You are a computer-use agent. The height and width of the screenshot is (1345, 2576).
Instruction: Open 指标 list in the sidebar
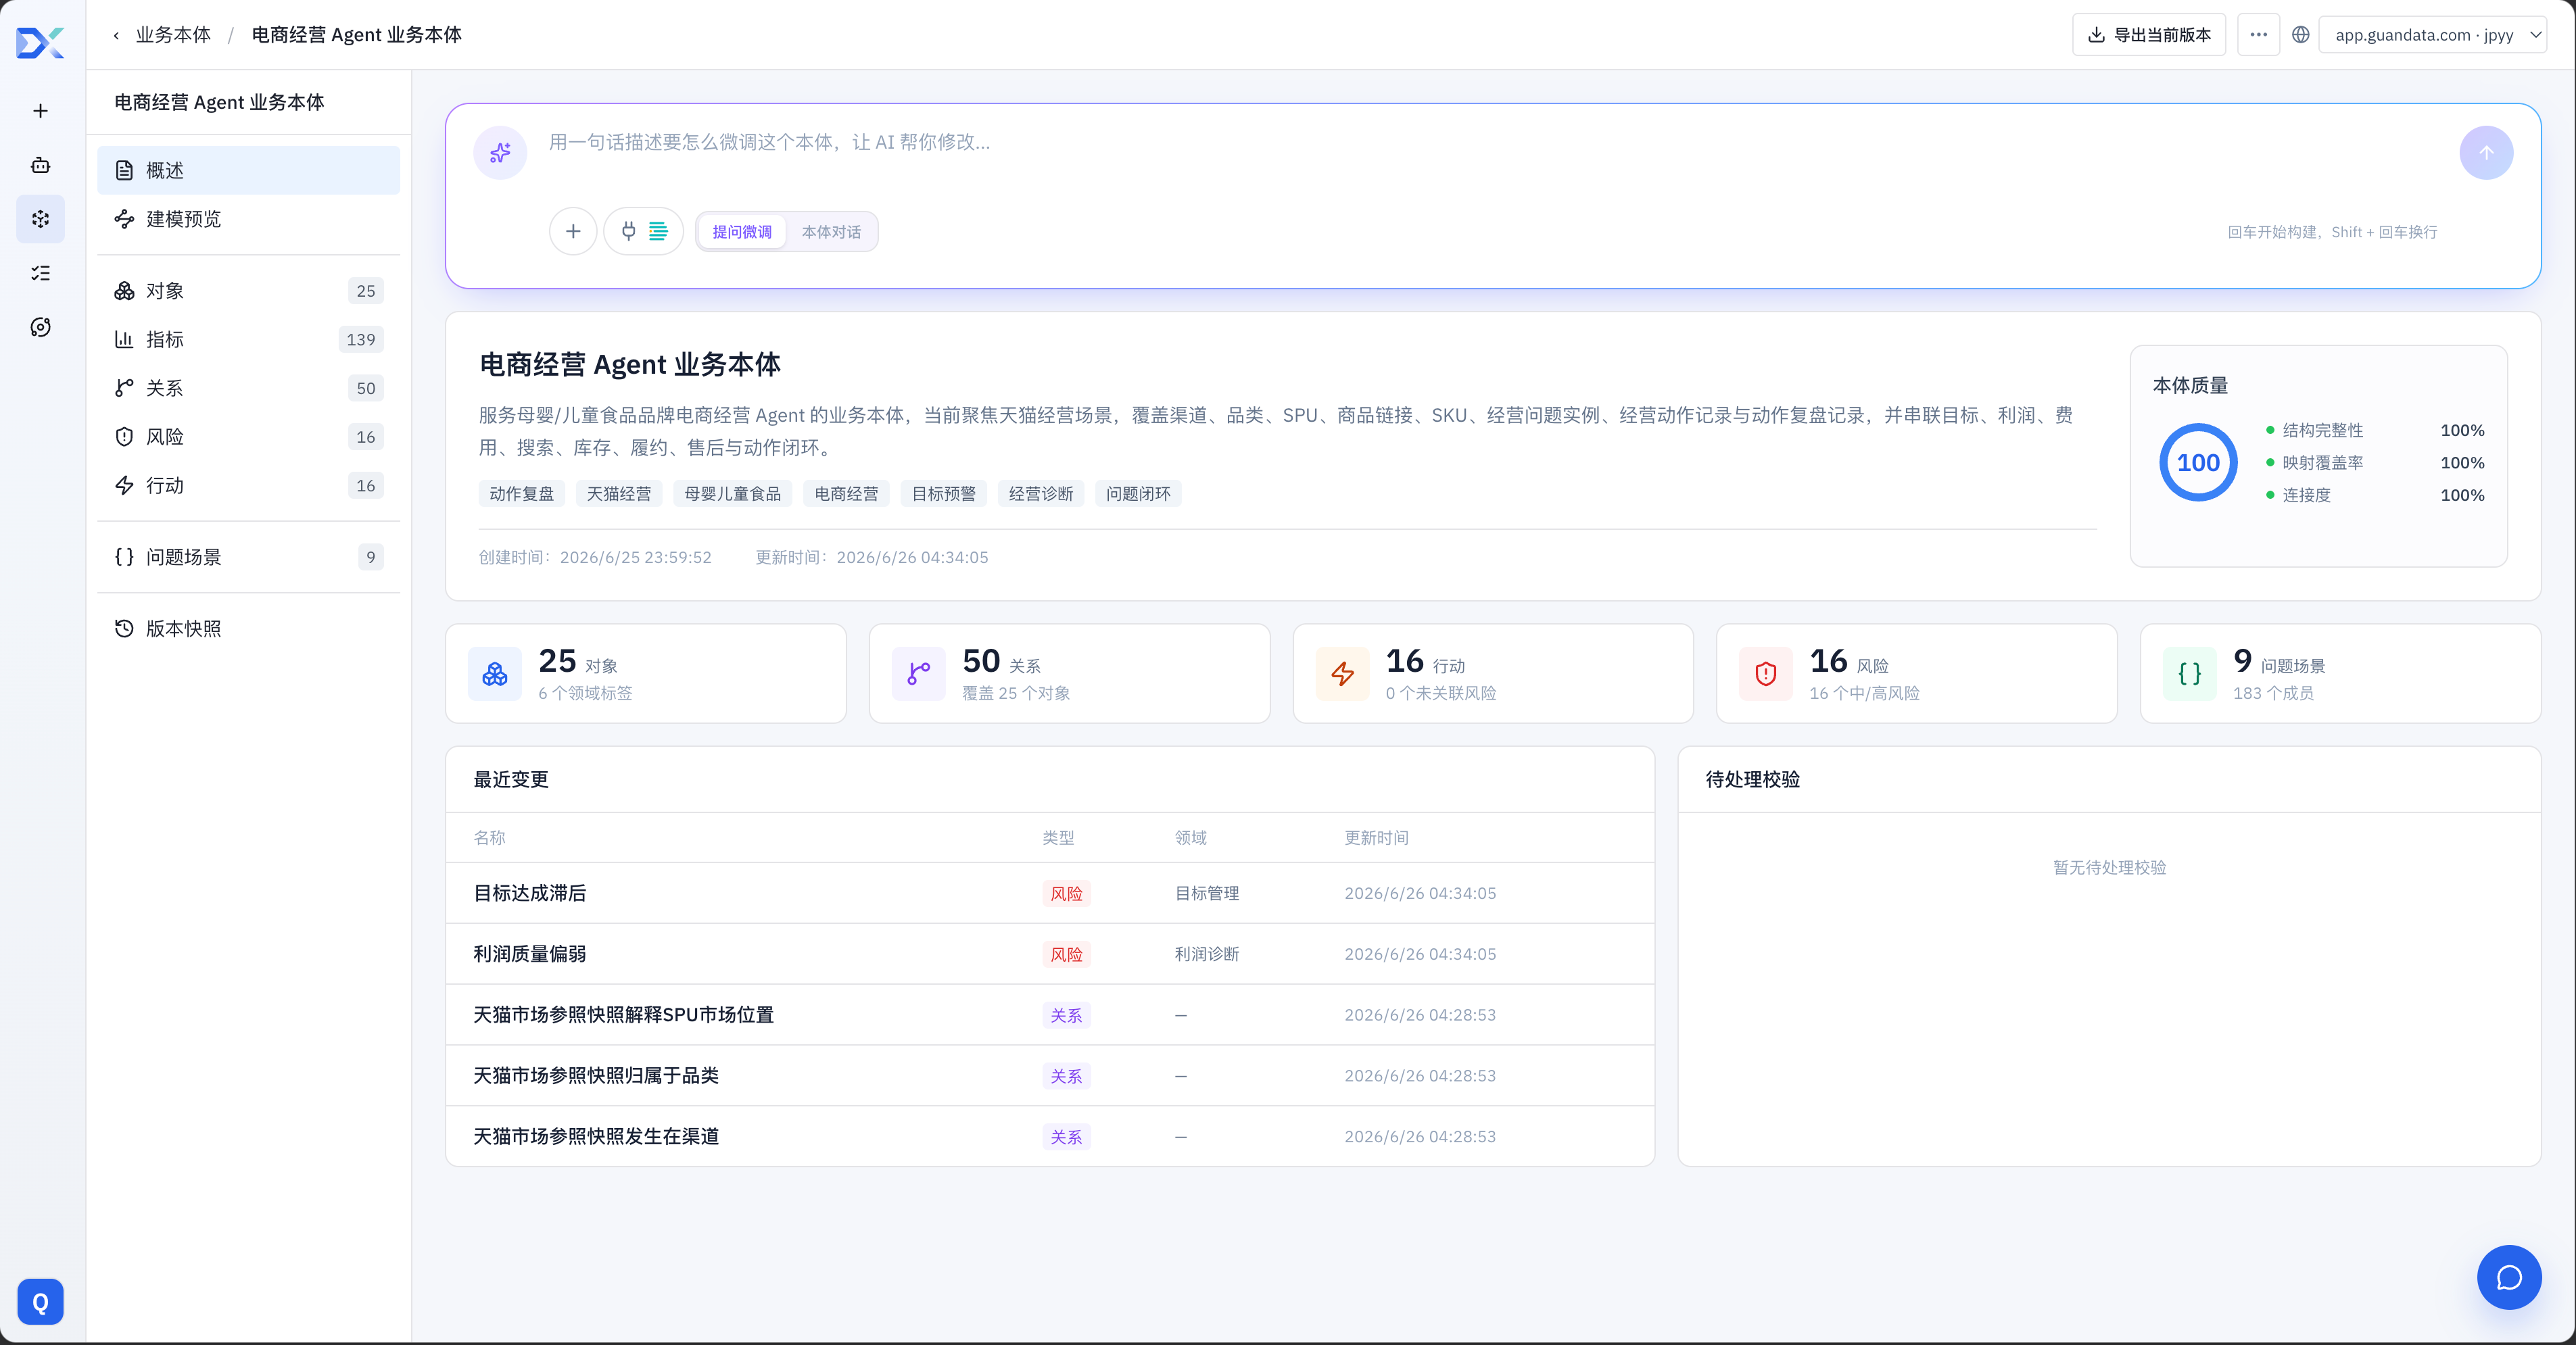pos(248,340)
